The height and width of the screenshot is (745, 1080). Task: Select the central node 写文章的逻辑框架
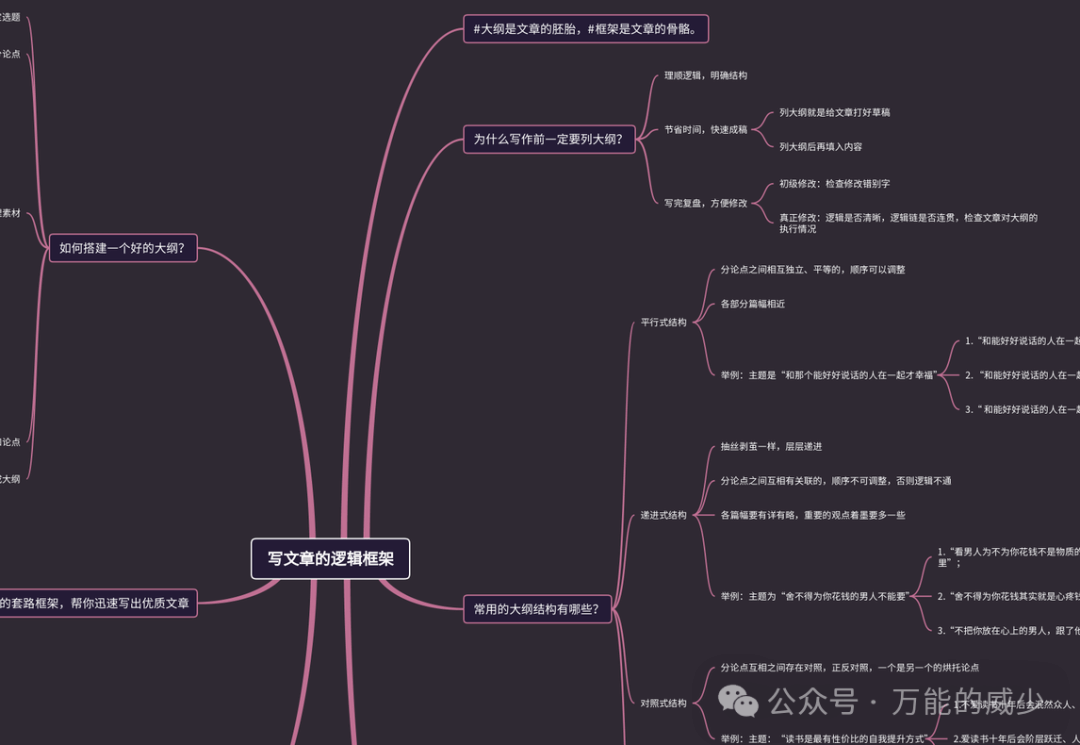click(330, 558)
